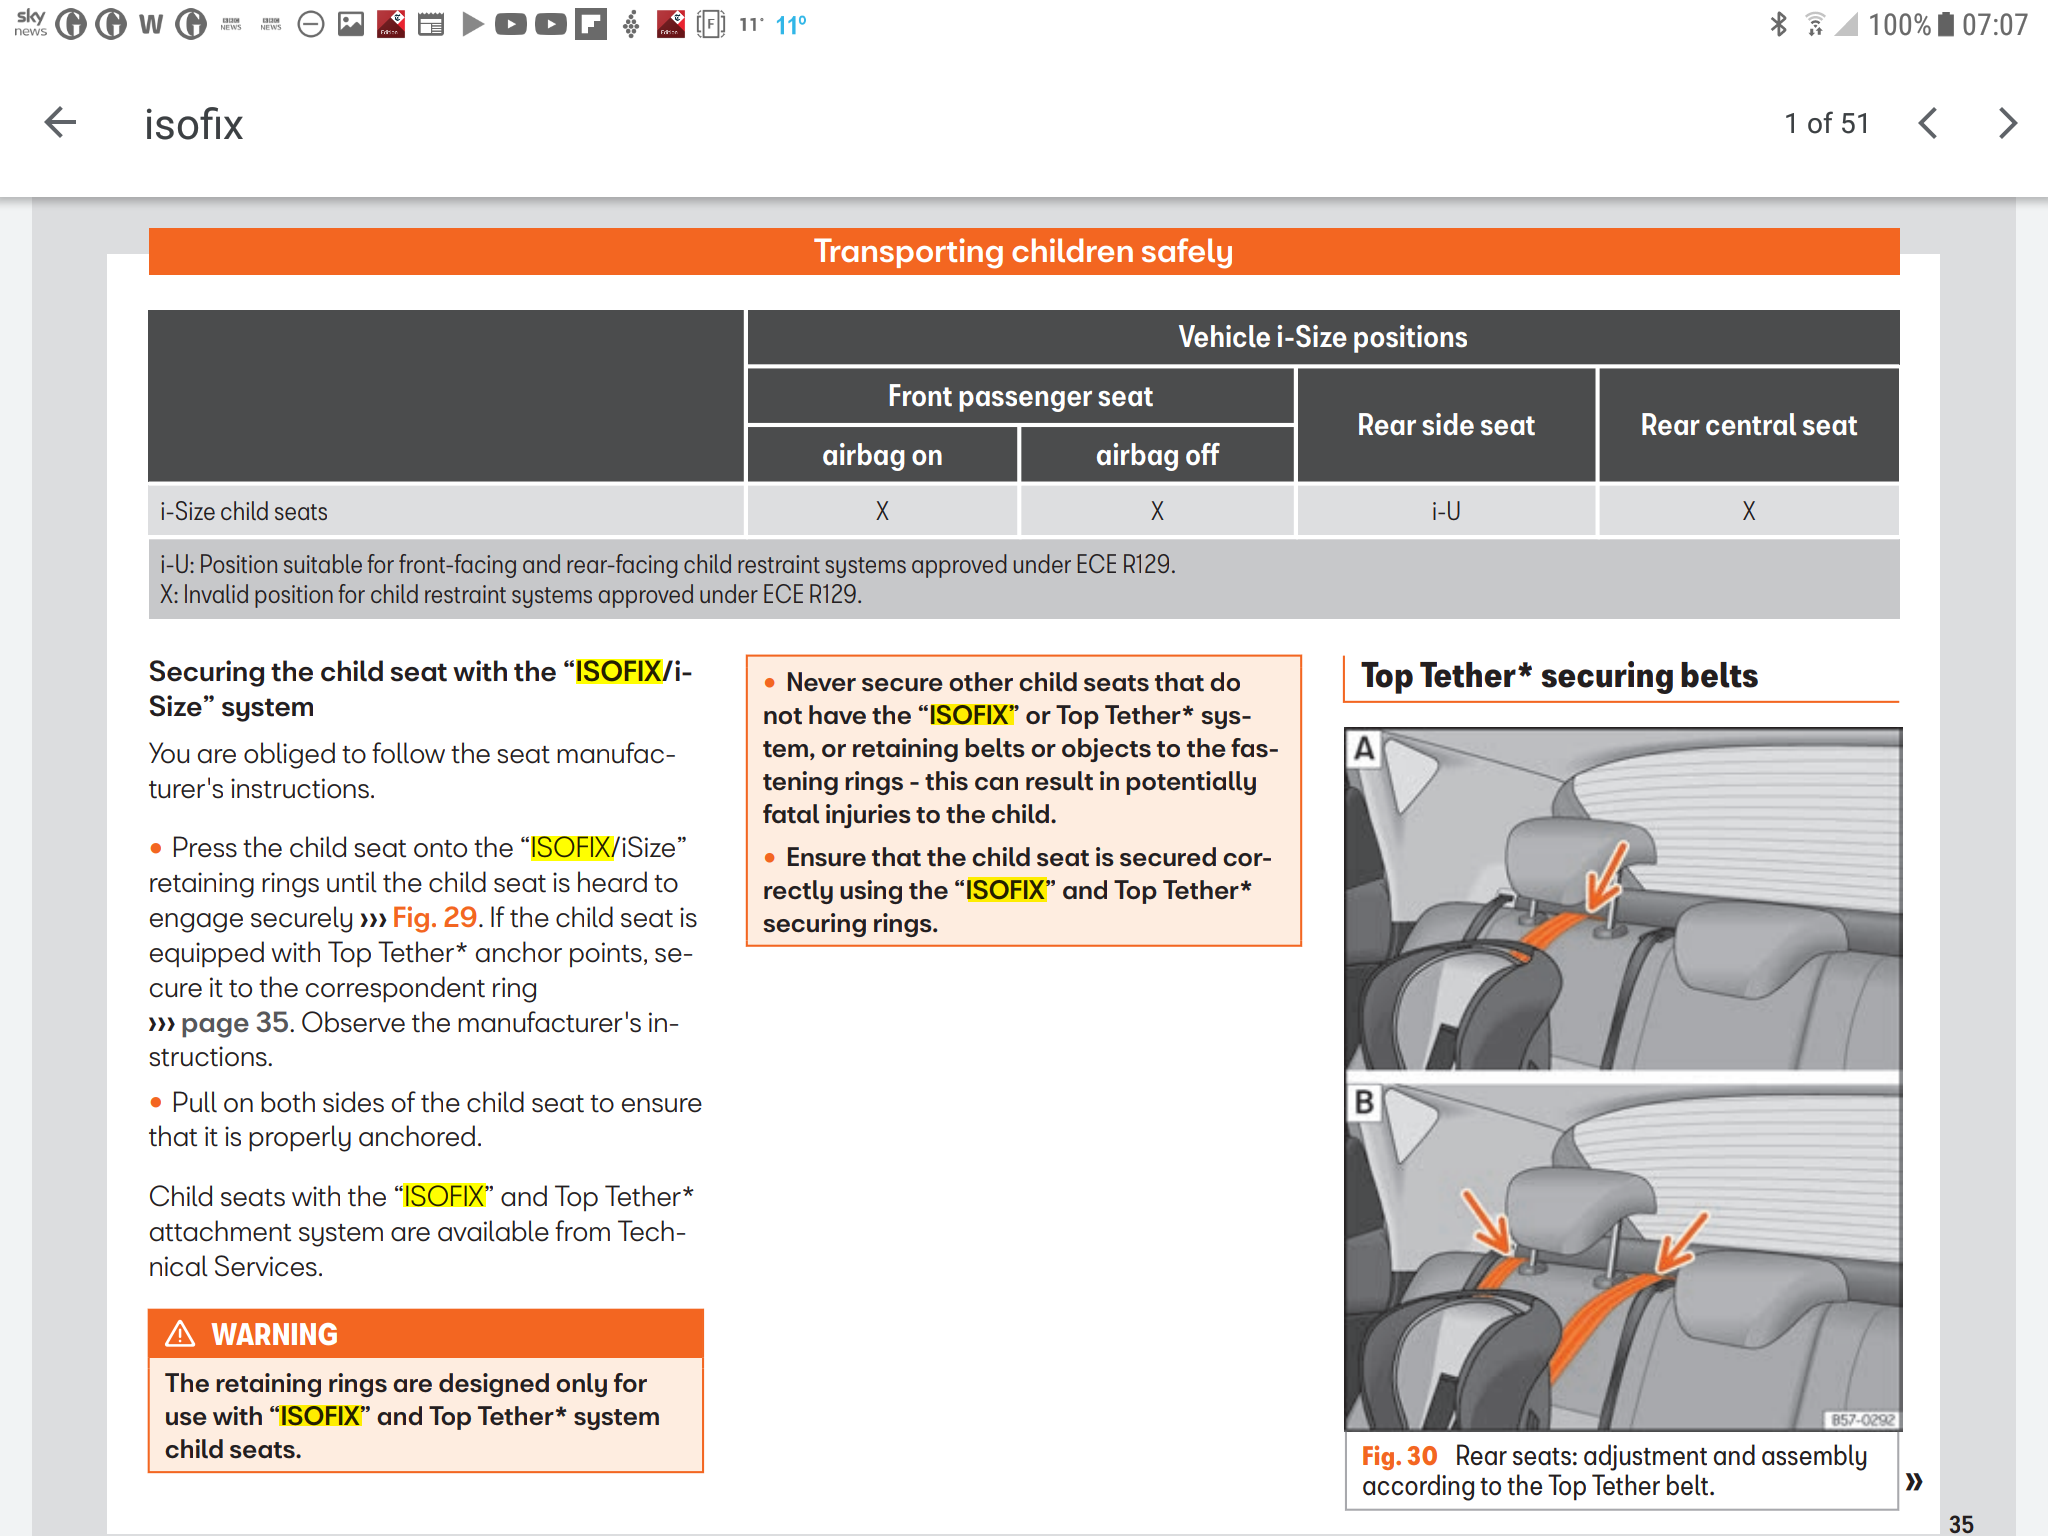Tap the 'Top Tether* securing belts' heading
The height and width of the screenshot is (1536, 2048).
coord(1559,676)
